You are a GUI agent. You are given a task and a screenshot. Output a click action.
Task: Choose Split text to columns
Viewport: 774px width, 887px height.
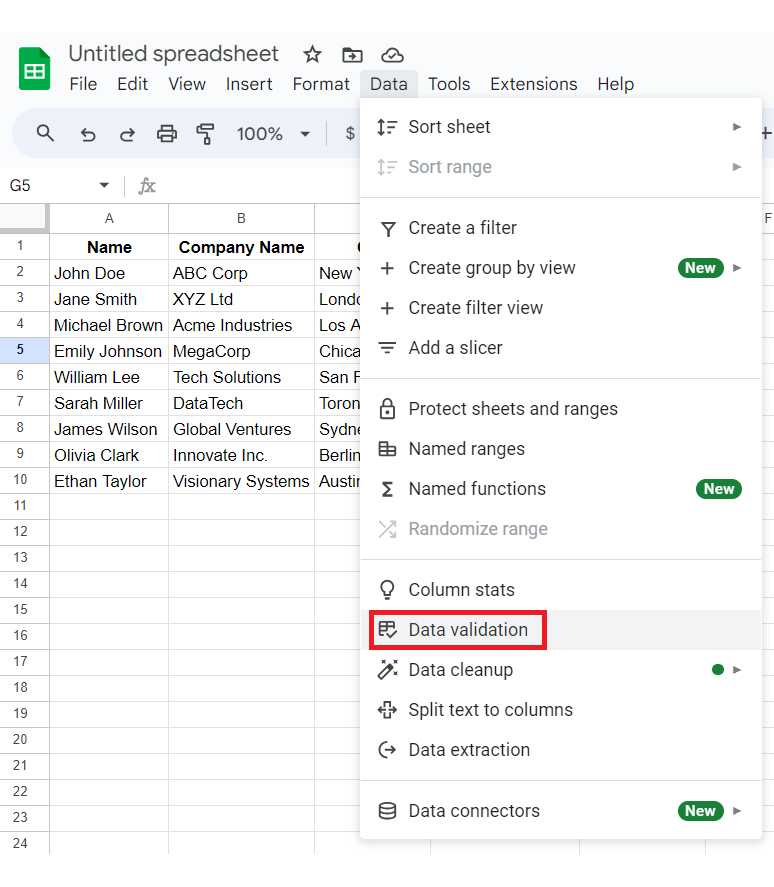561,710
